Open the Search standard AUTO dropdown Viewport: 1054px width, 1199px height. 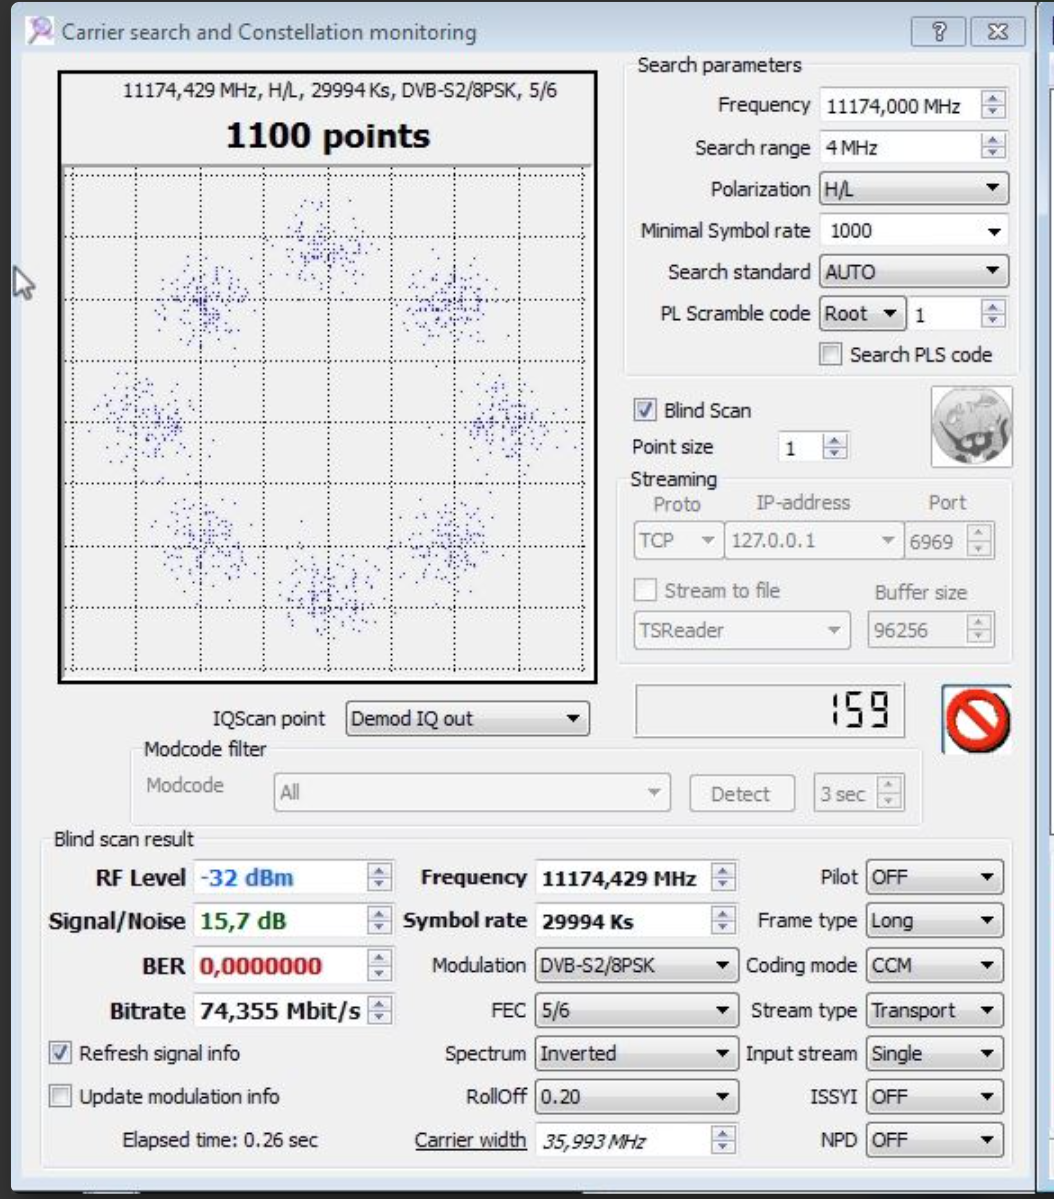click(914, 271)
